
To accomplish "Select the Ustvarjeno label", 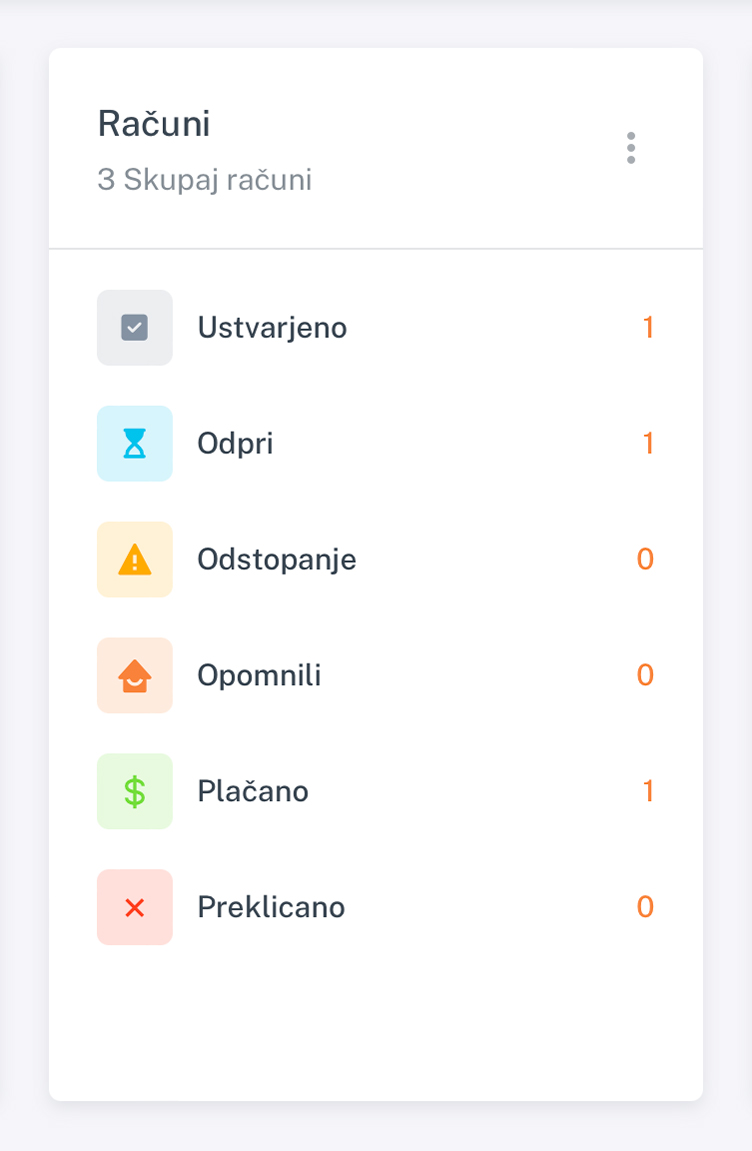I will tap(272, 328).
